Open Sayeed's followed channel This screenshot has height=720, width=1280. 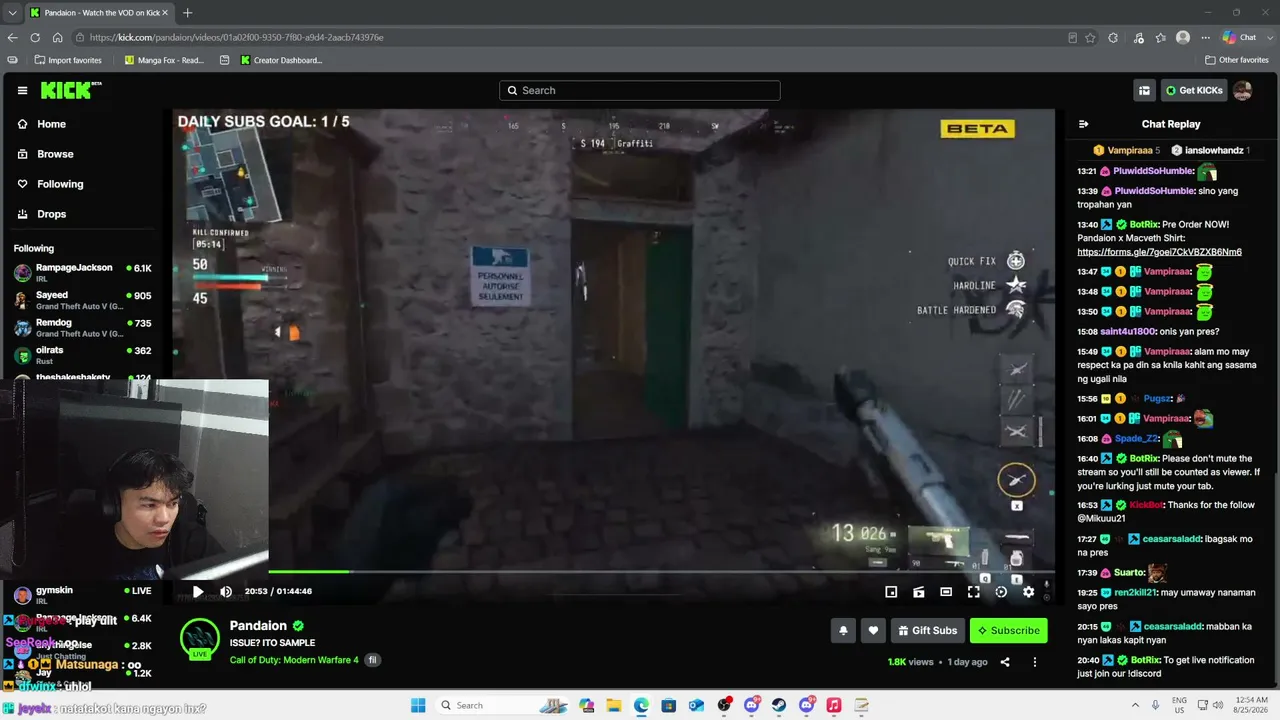click(x=82, y=300)
